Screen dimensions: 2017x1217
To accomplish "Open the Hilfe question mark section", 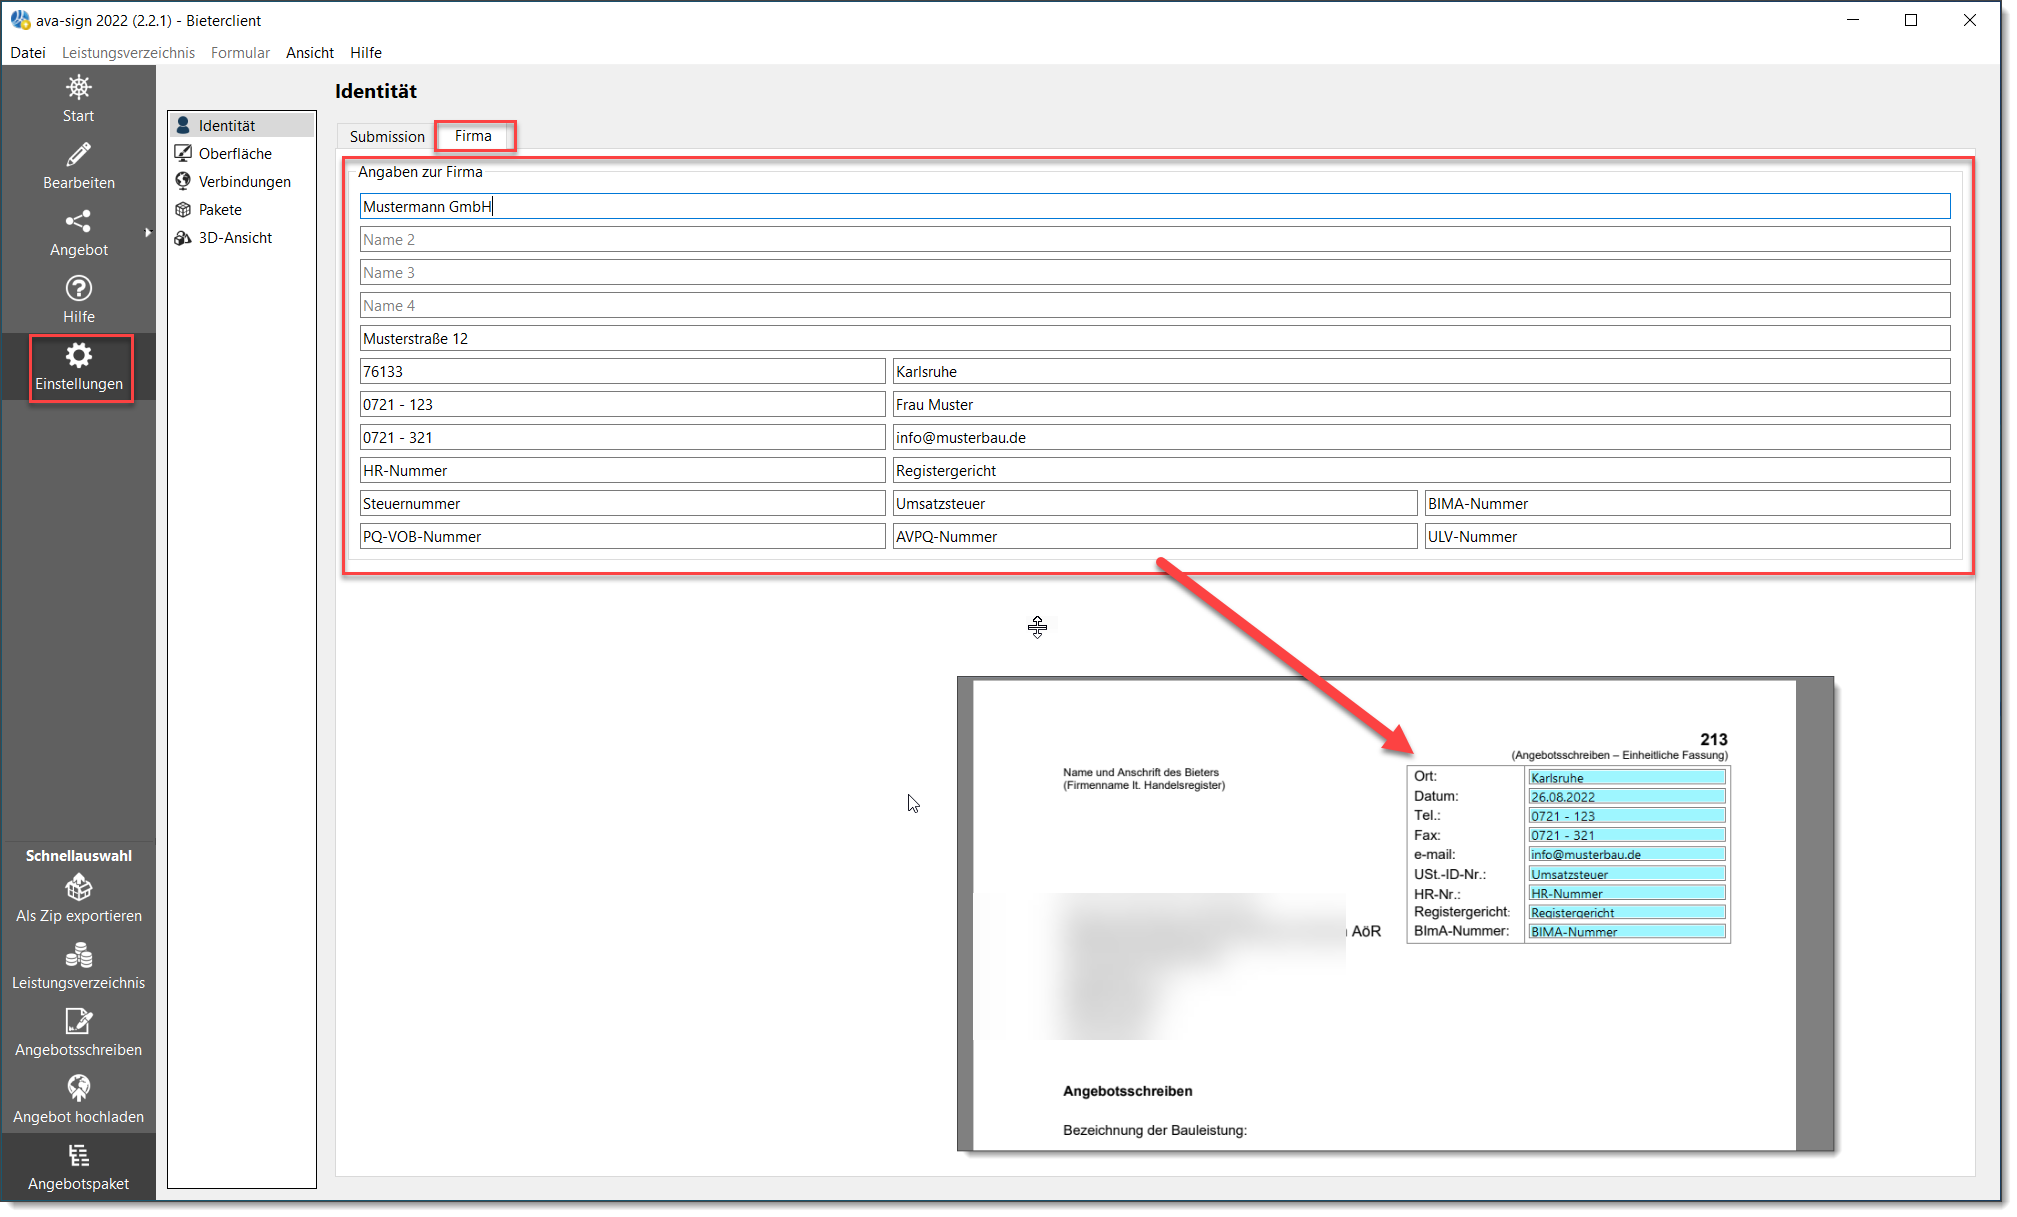I will pos(78,300).
